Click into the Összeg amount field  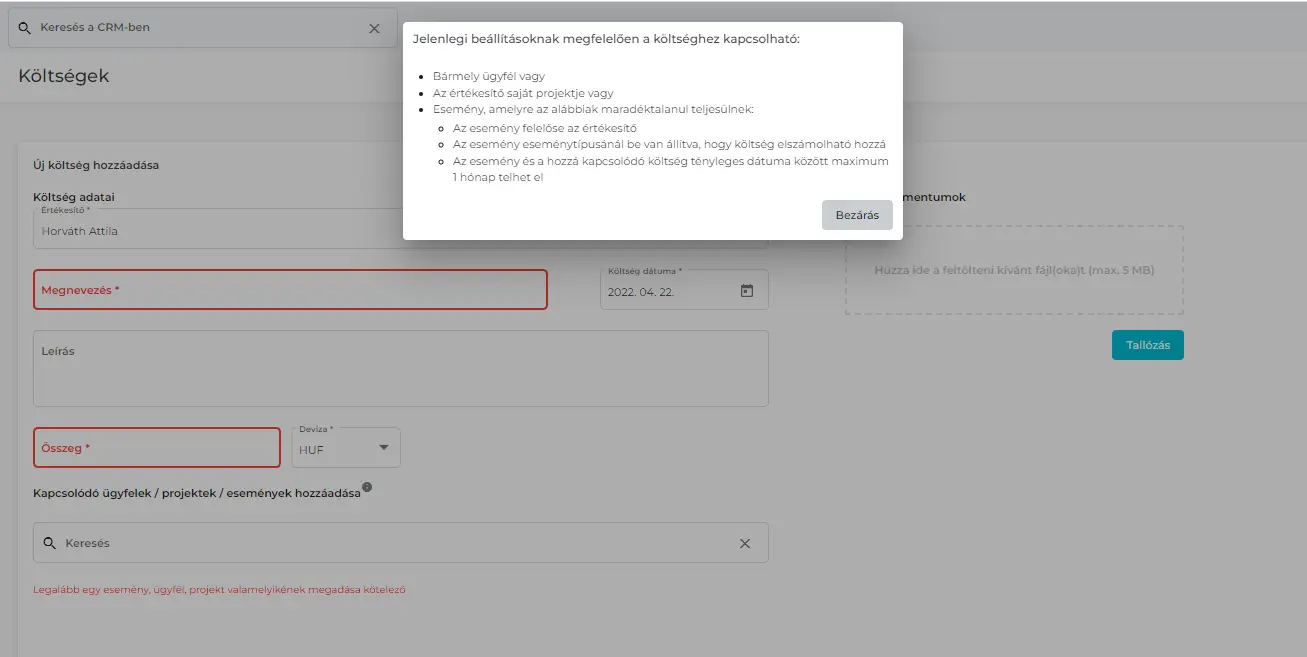point(157,448)
